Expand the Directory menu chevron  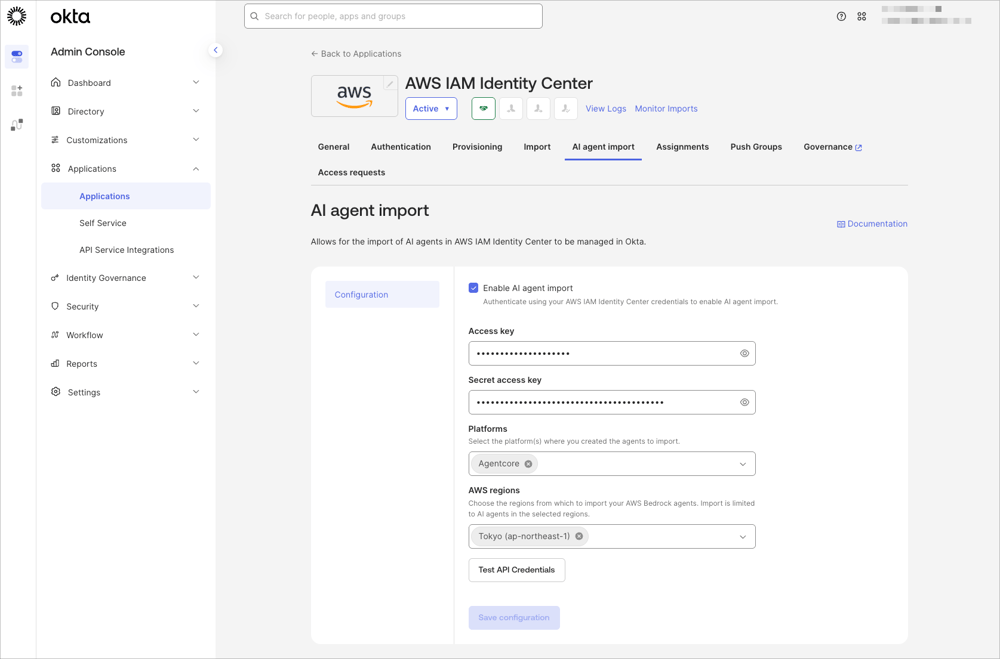pos(196,111)
